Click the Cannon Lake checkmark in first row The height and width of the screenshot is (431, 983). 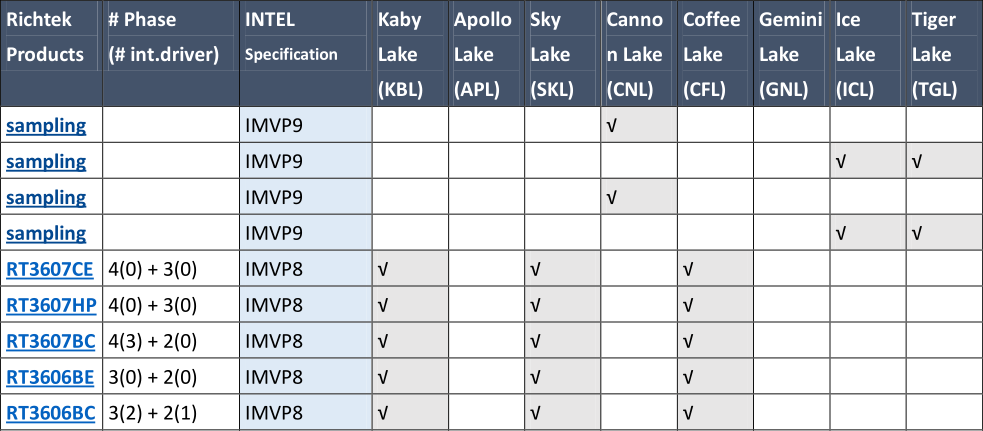coord(639,126)
